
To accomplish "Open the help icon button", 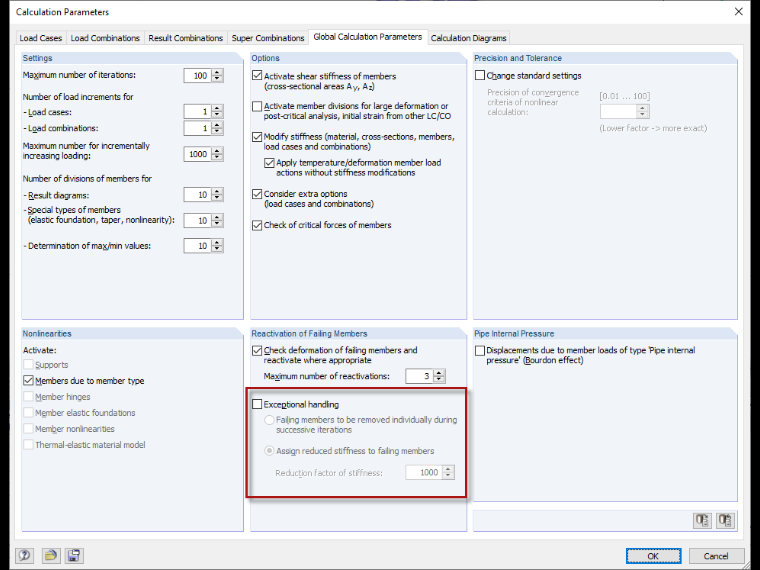I will tap(24, 555).
